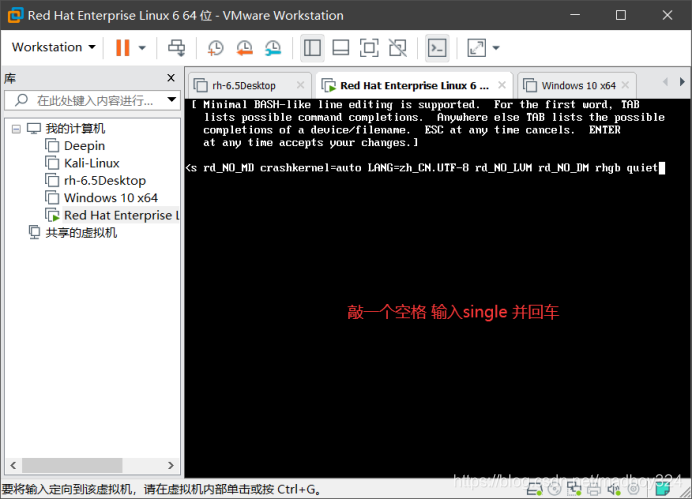Click the network adapter status icon
This screenshot has height=500, width=692.
coord(574,488)
